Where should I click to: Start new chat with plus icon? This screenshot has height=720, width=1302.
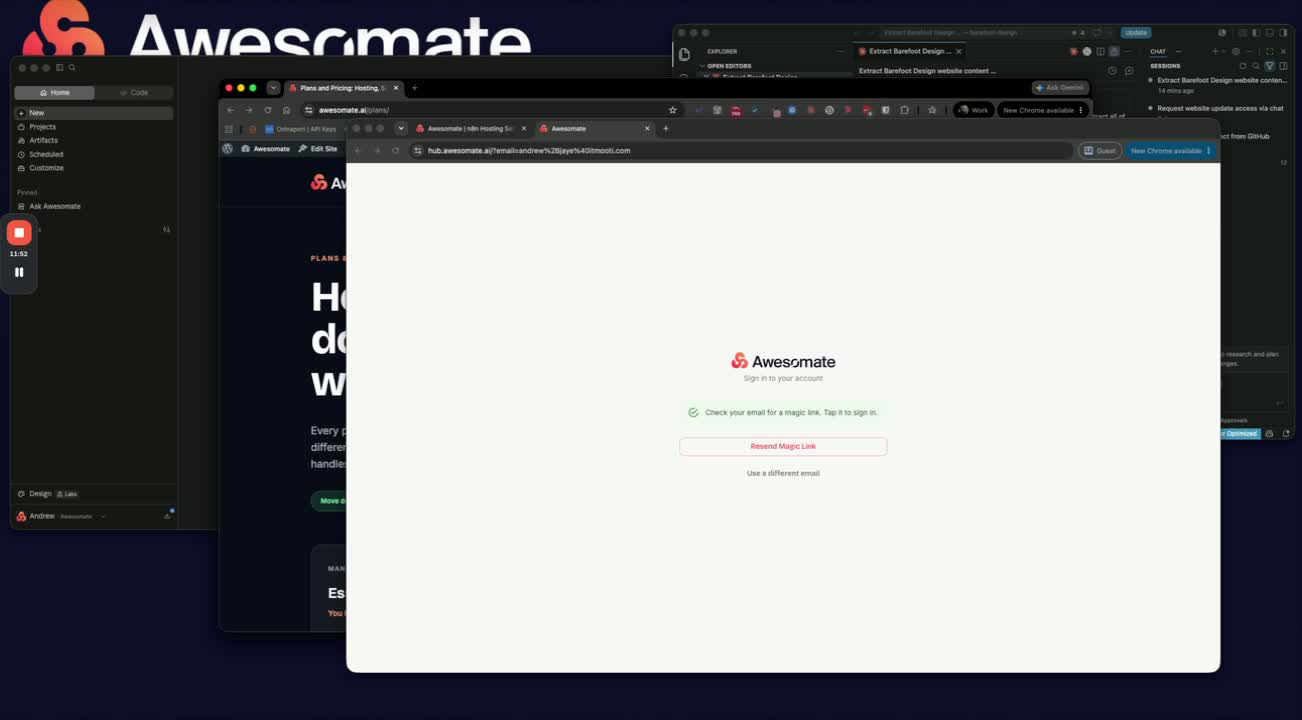click(x=1215, y=51)
